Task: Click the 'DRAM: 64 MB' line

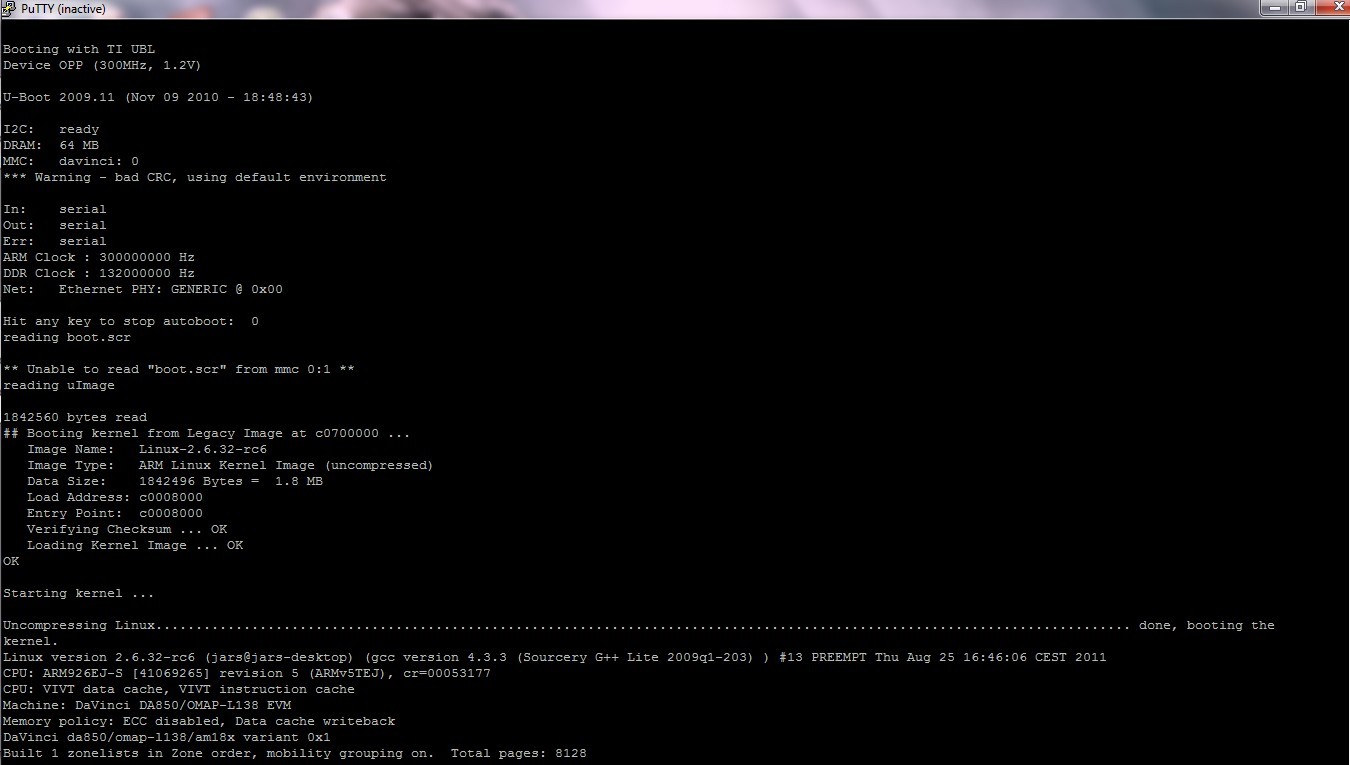Action: (x=51, y=145)
